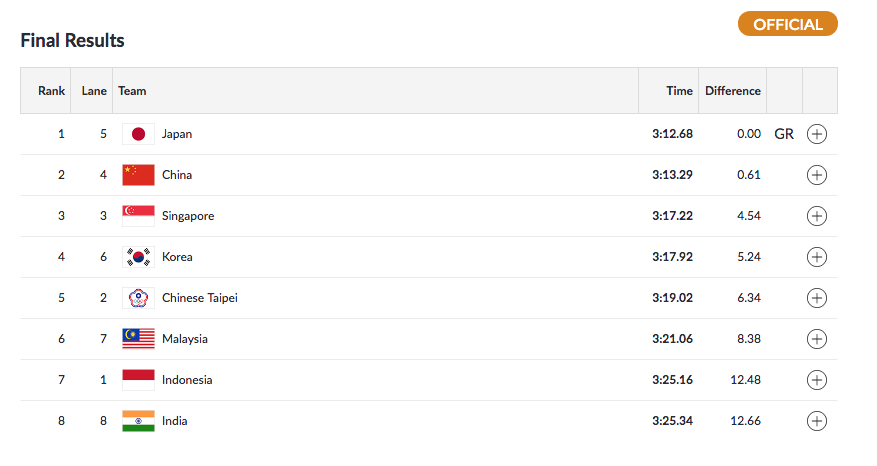Click the Malaysia flag icon
This screenshot has width=877, height=466.
tap(138, 339)
